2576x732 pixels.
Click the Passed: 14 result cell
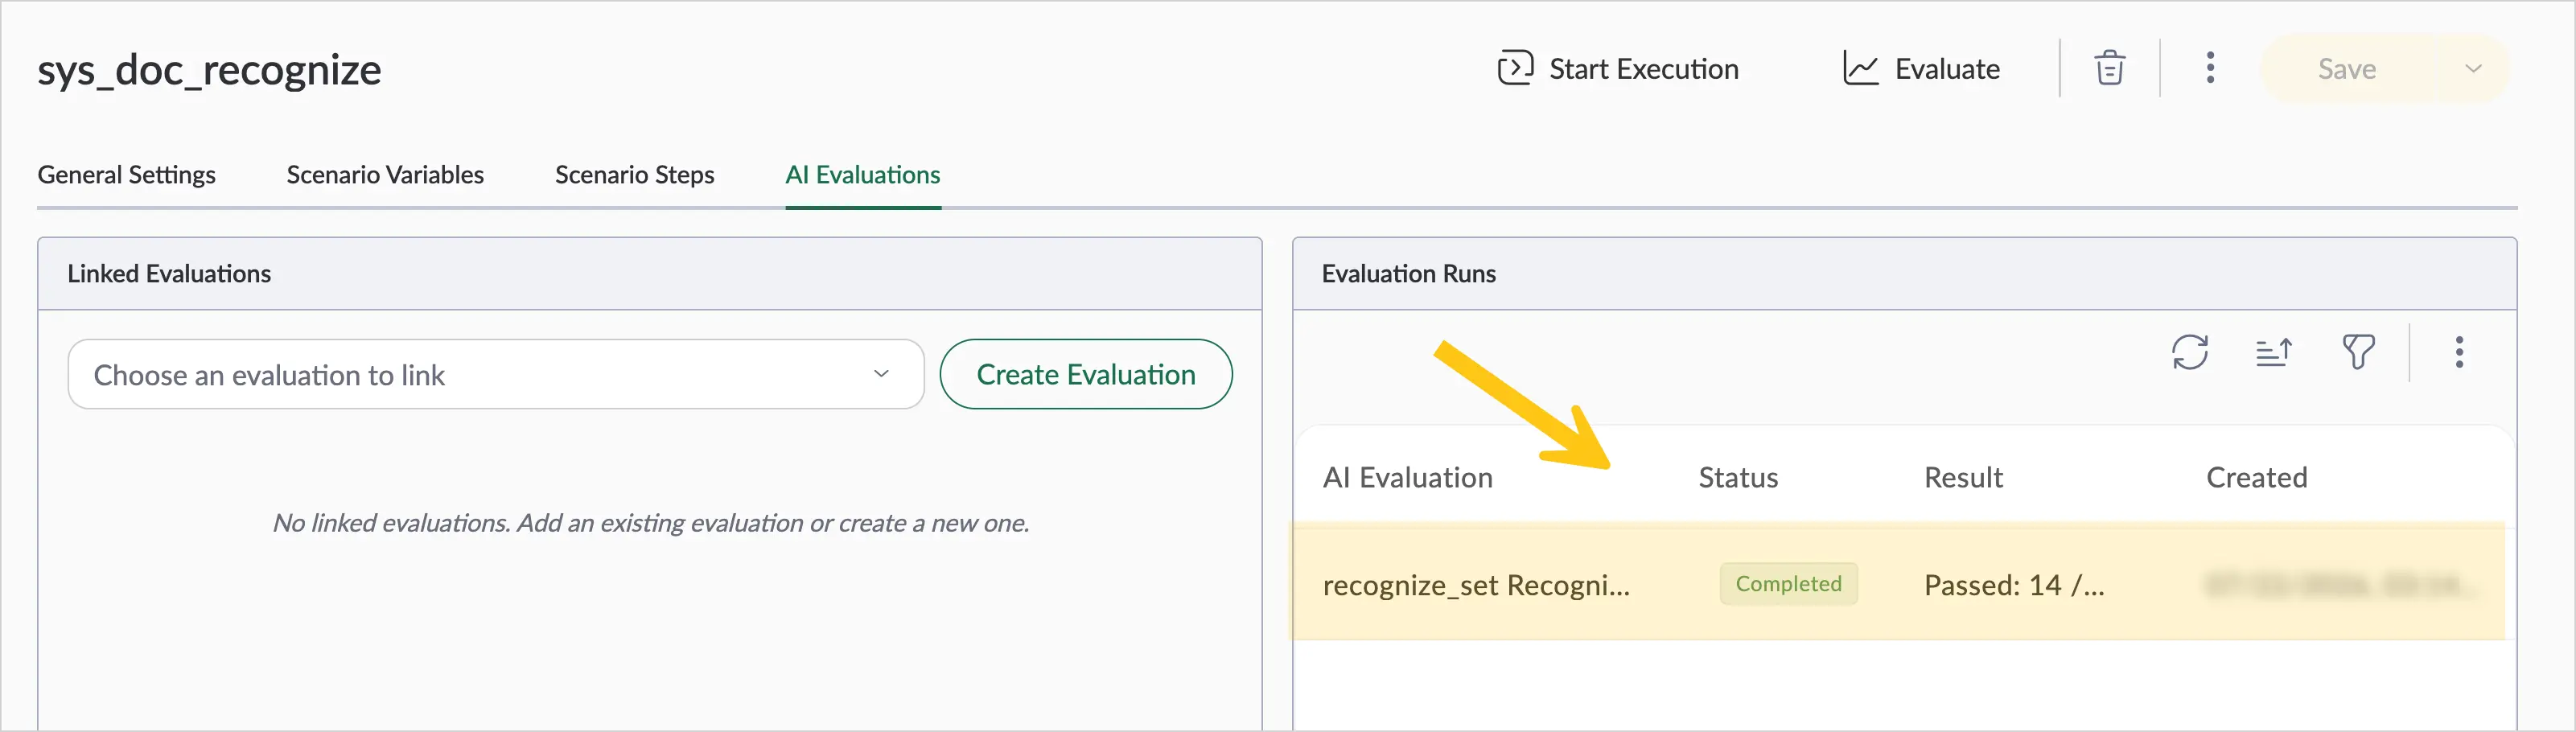[x=2014, y=585]
